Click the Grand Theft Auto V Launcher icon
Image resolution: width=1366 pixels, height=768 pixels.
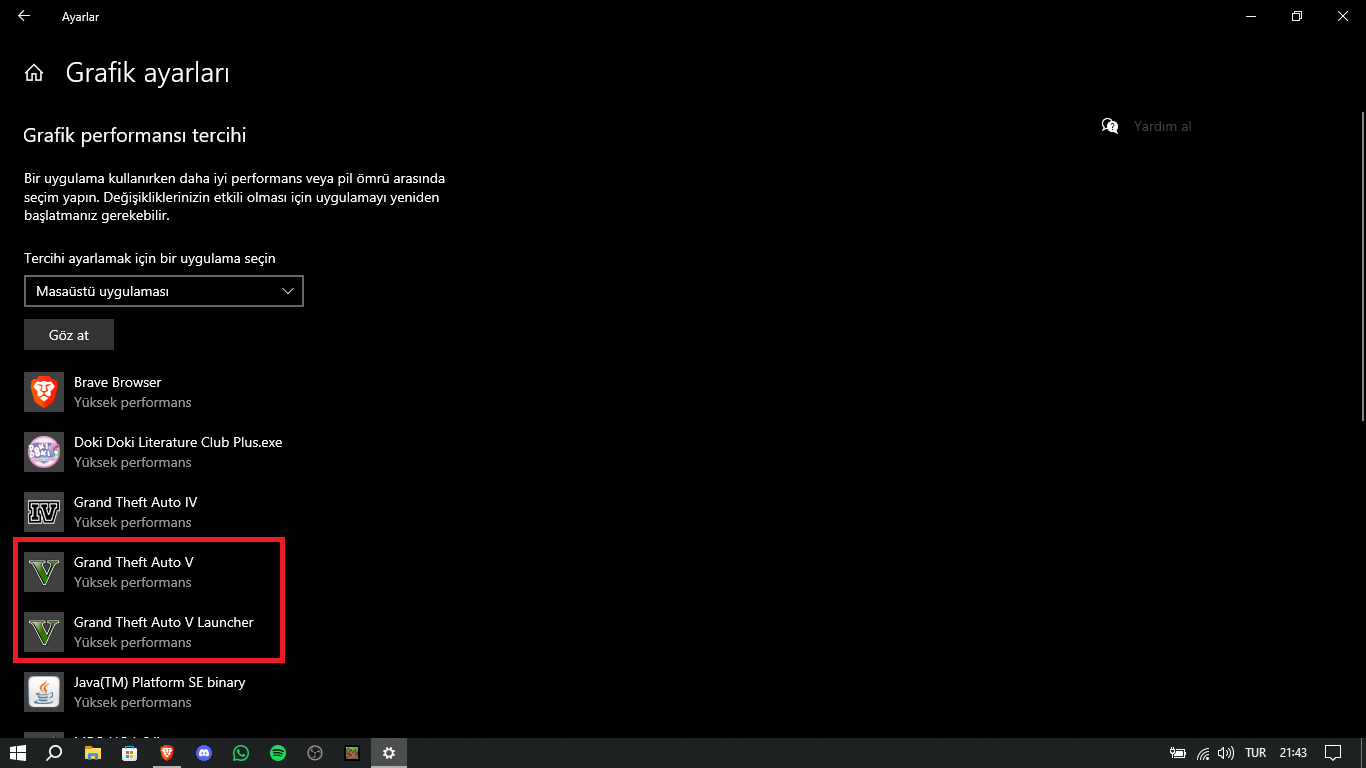(x=44, y=632)
